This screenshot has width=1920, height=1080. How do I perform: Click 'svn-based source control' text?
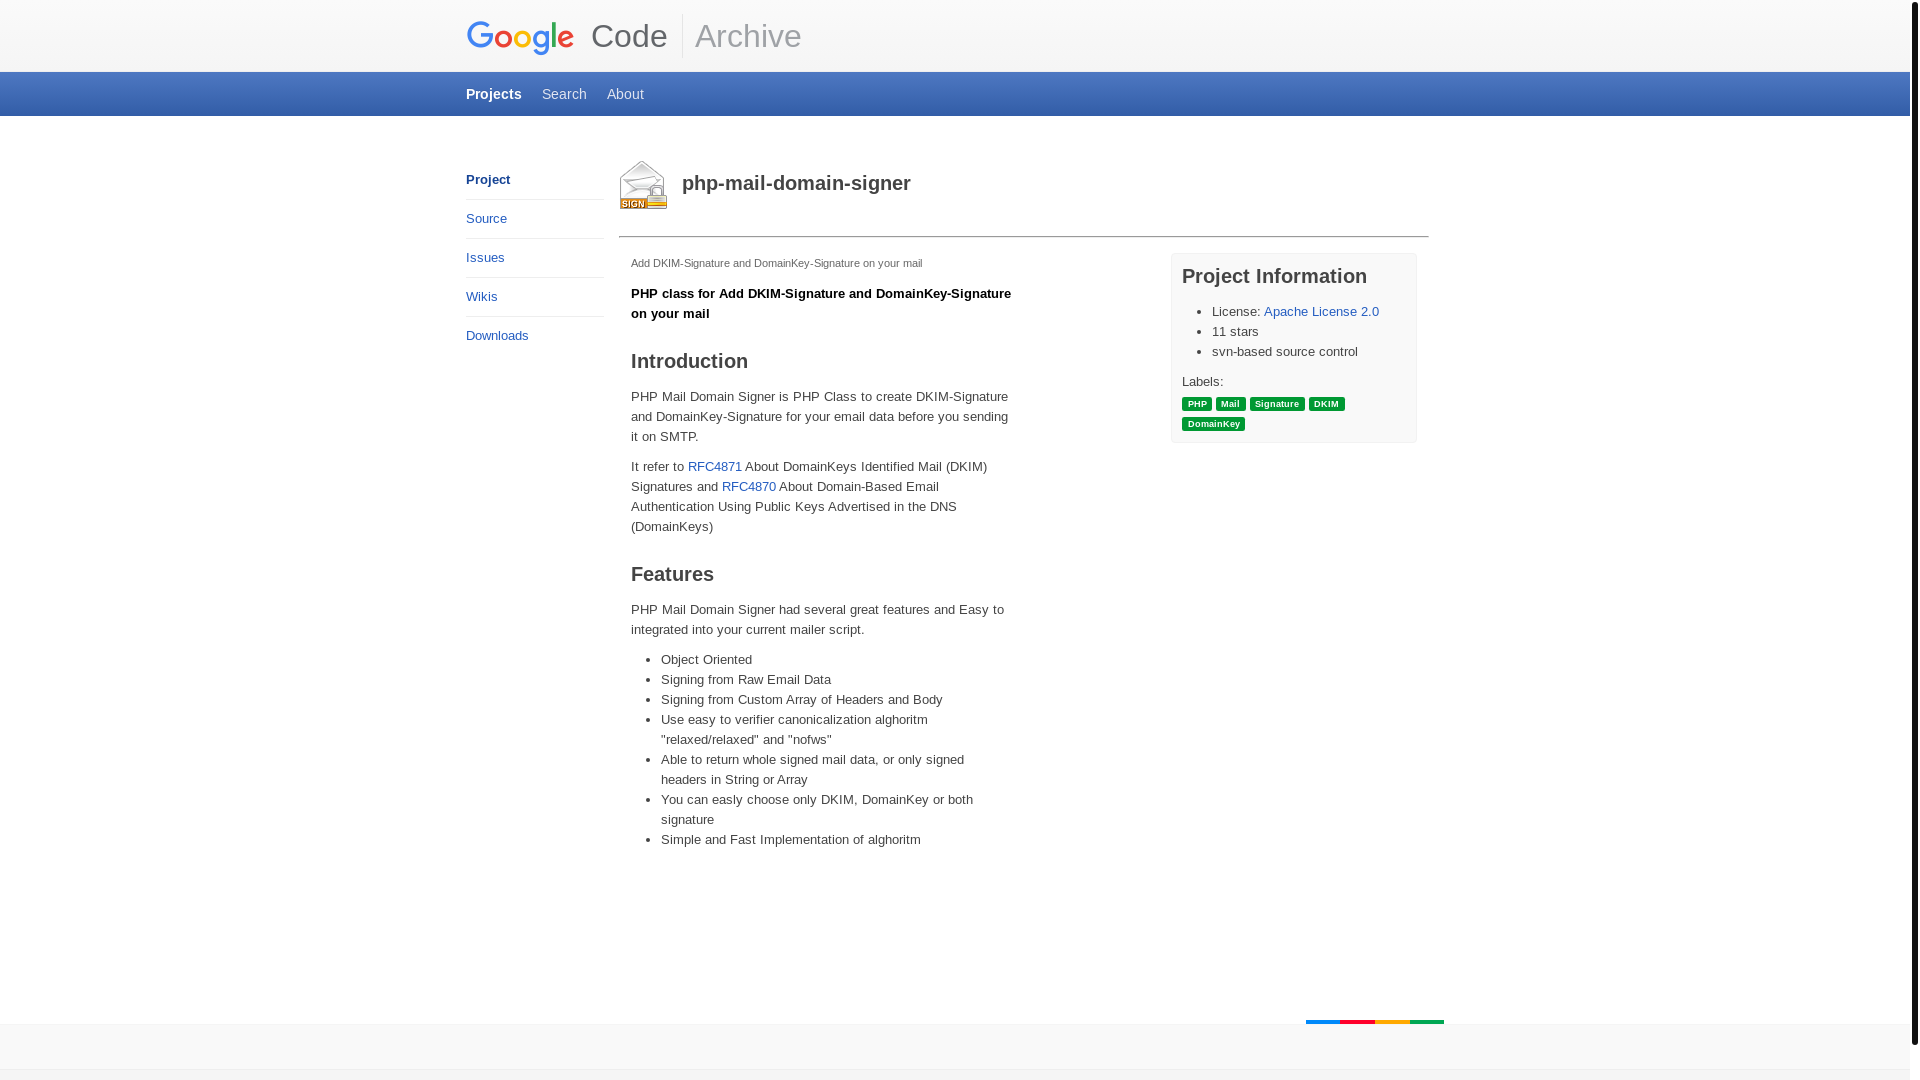[x=1285, y=352]
